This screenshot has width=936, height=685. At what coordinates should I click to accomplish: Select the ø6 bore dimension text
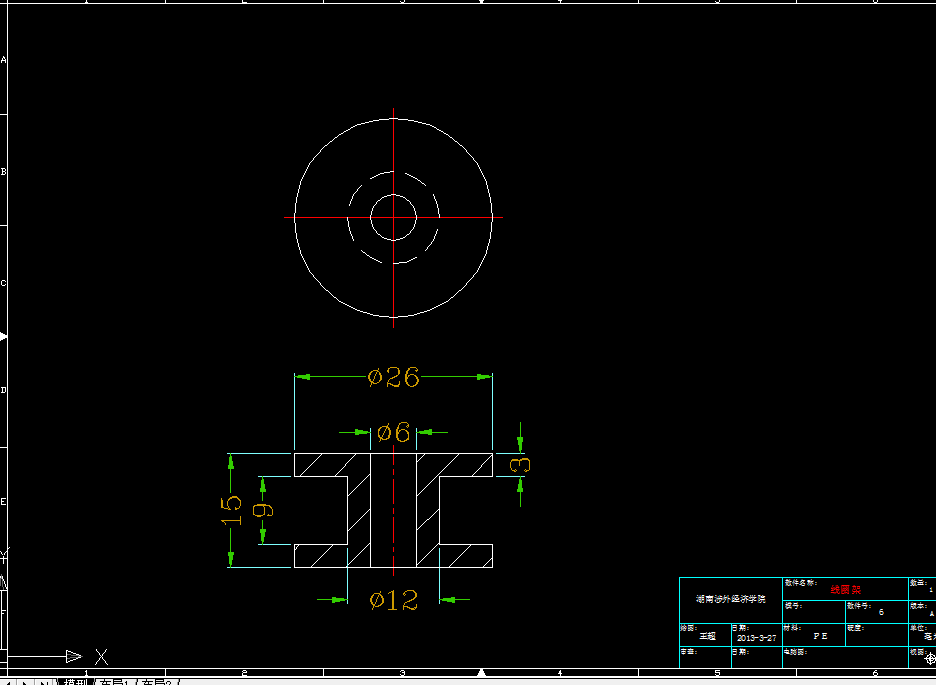point(393,432)
